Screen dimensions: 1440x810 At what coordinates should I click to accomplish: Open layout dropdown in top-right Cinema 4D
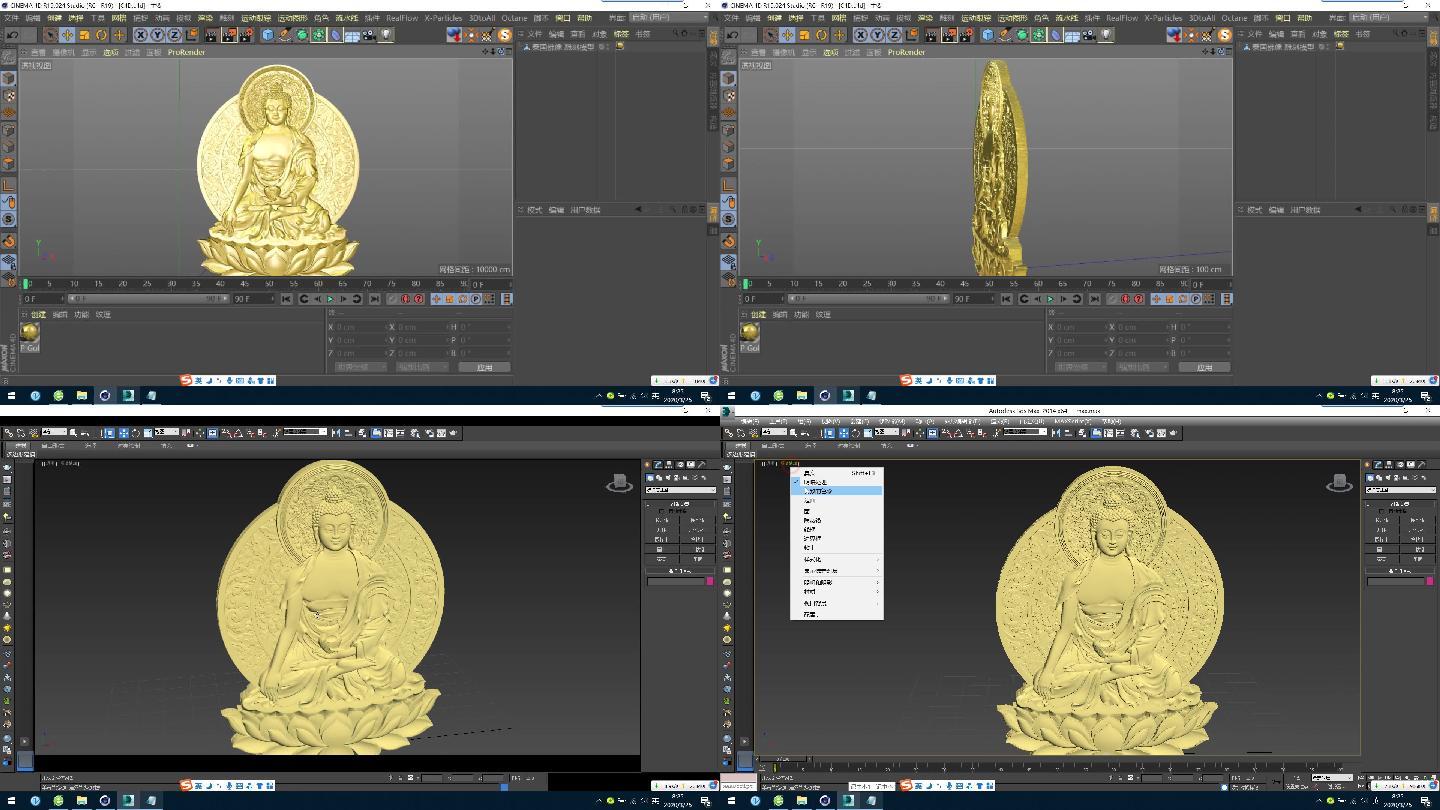pos(1390,17)
